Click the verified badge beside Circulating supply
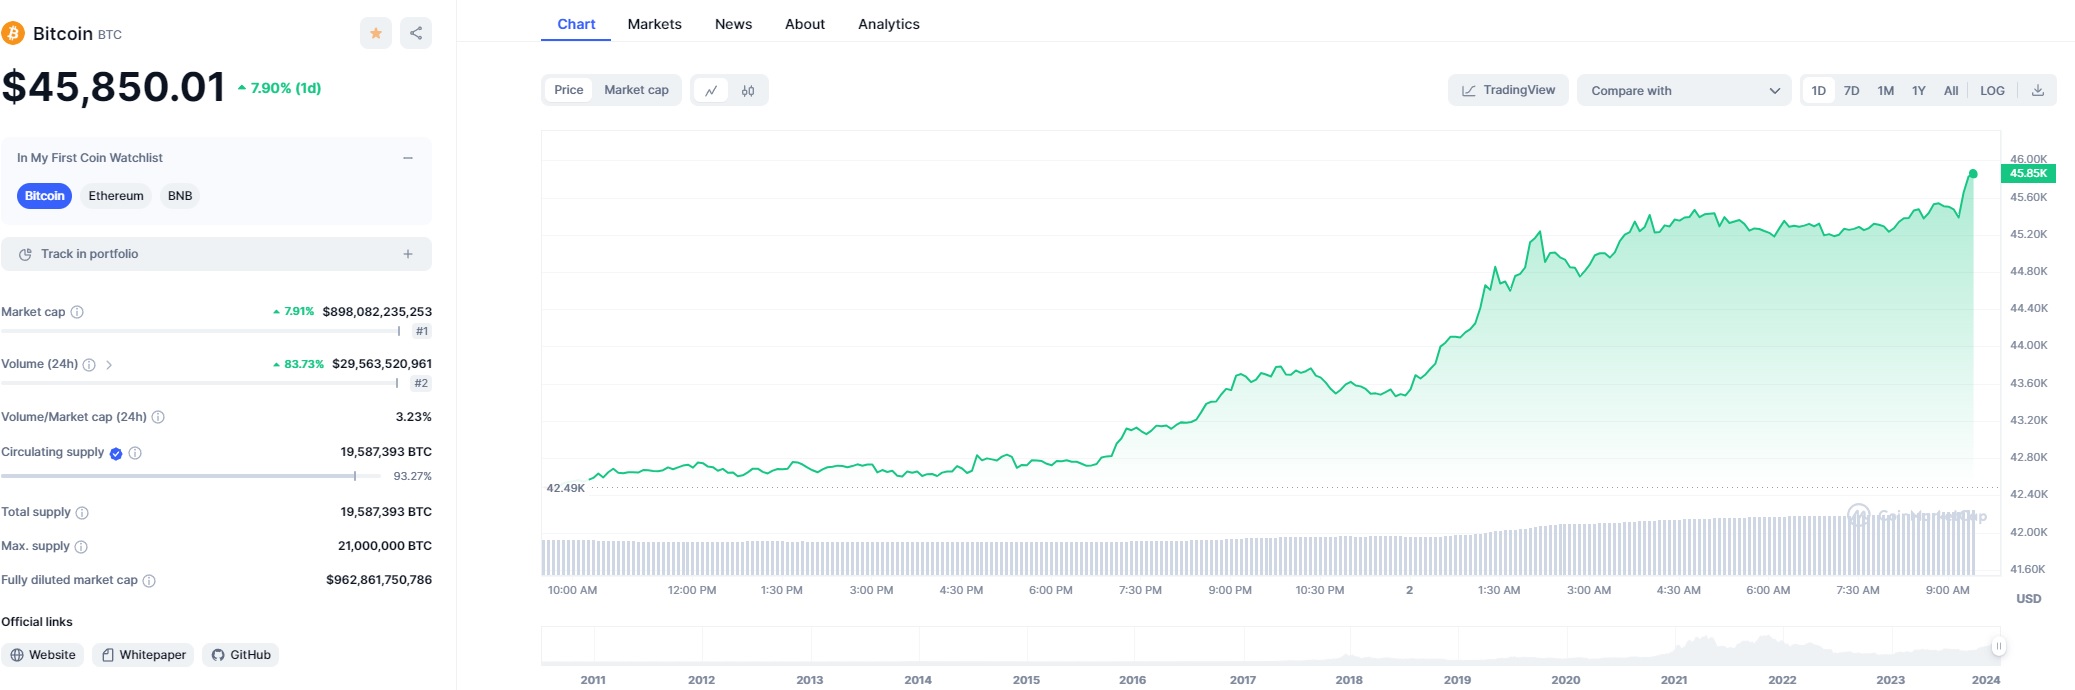Image resolution: width=2075 pixels, height=690 pixels. pyautogui.click(x=116, y=453)
